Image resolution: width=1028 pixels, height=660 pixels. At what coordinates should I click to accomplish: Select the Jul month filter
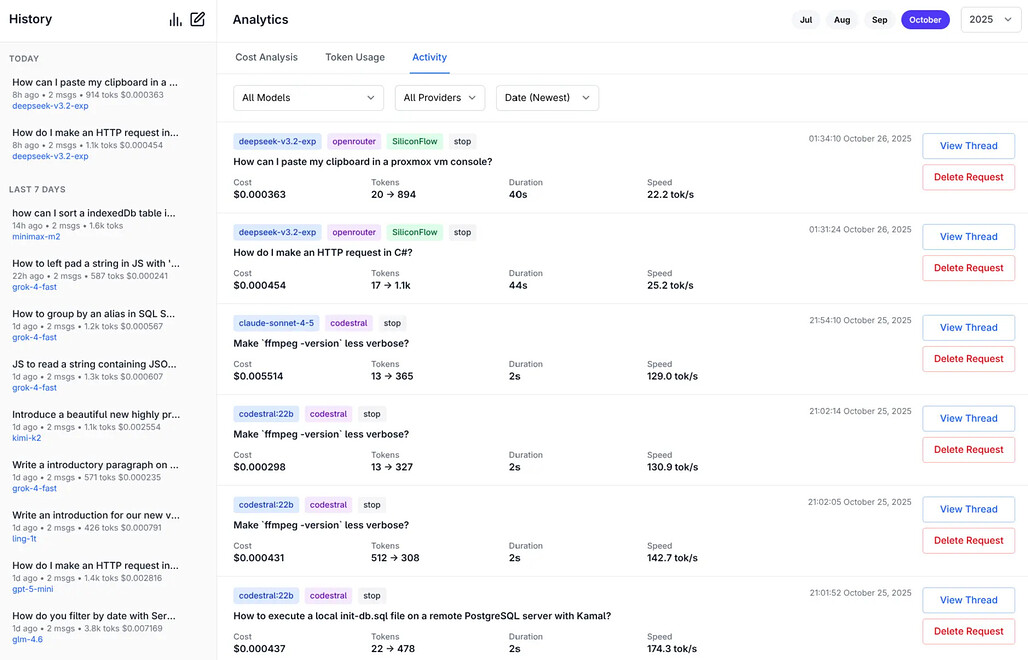[806, 20]
